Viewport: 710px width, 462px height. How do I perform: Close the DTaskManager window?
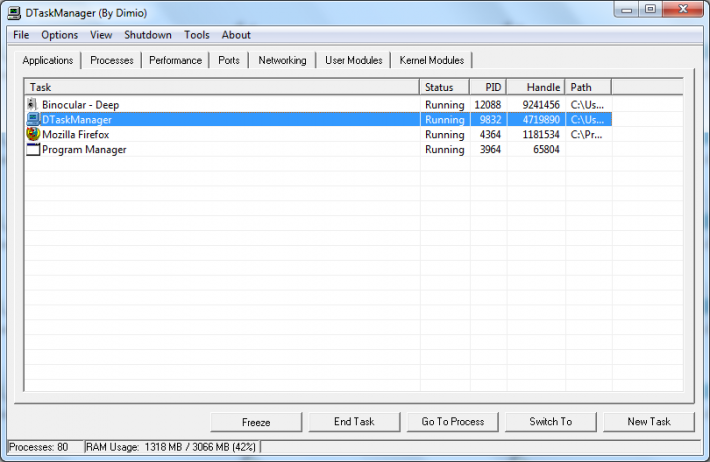click(x=683, y=9)
